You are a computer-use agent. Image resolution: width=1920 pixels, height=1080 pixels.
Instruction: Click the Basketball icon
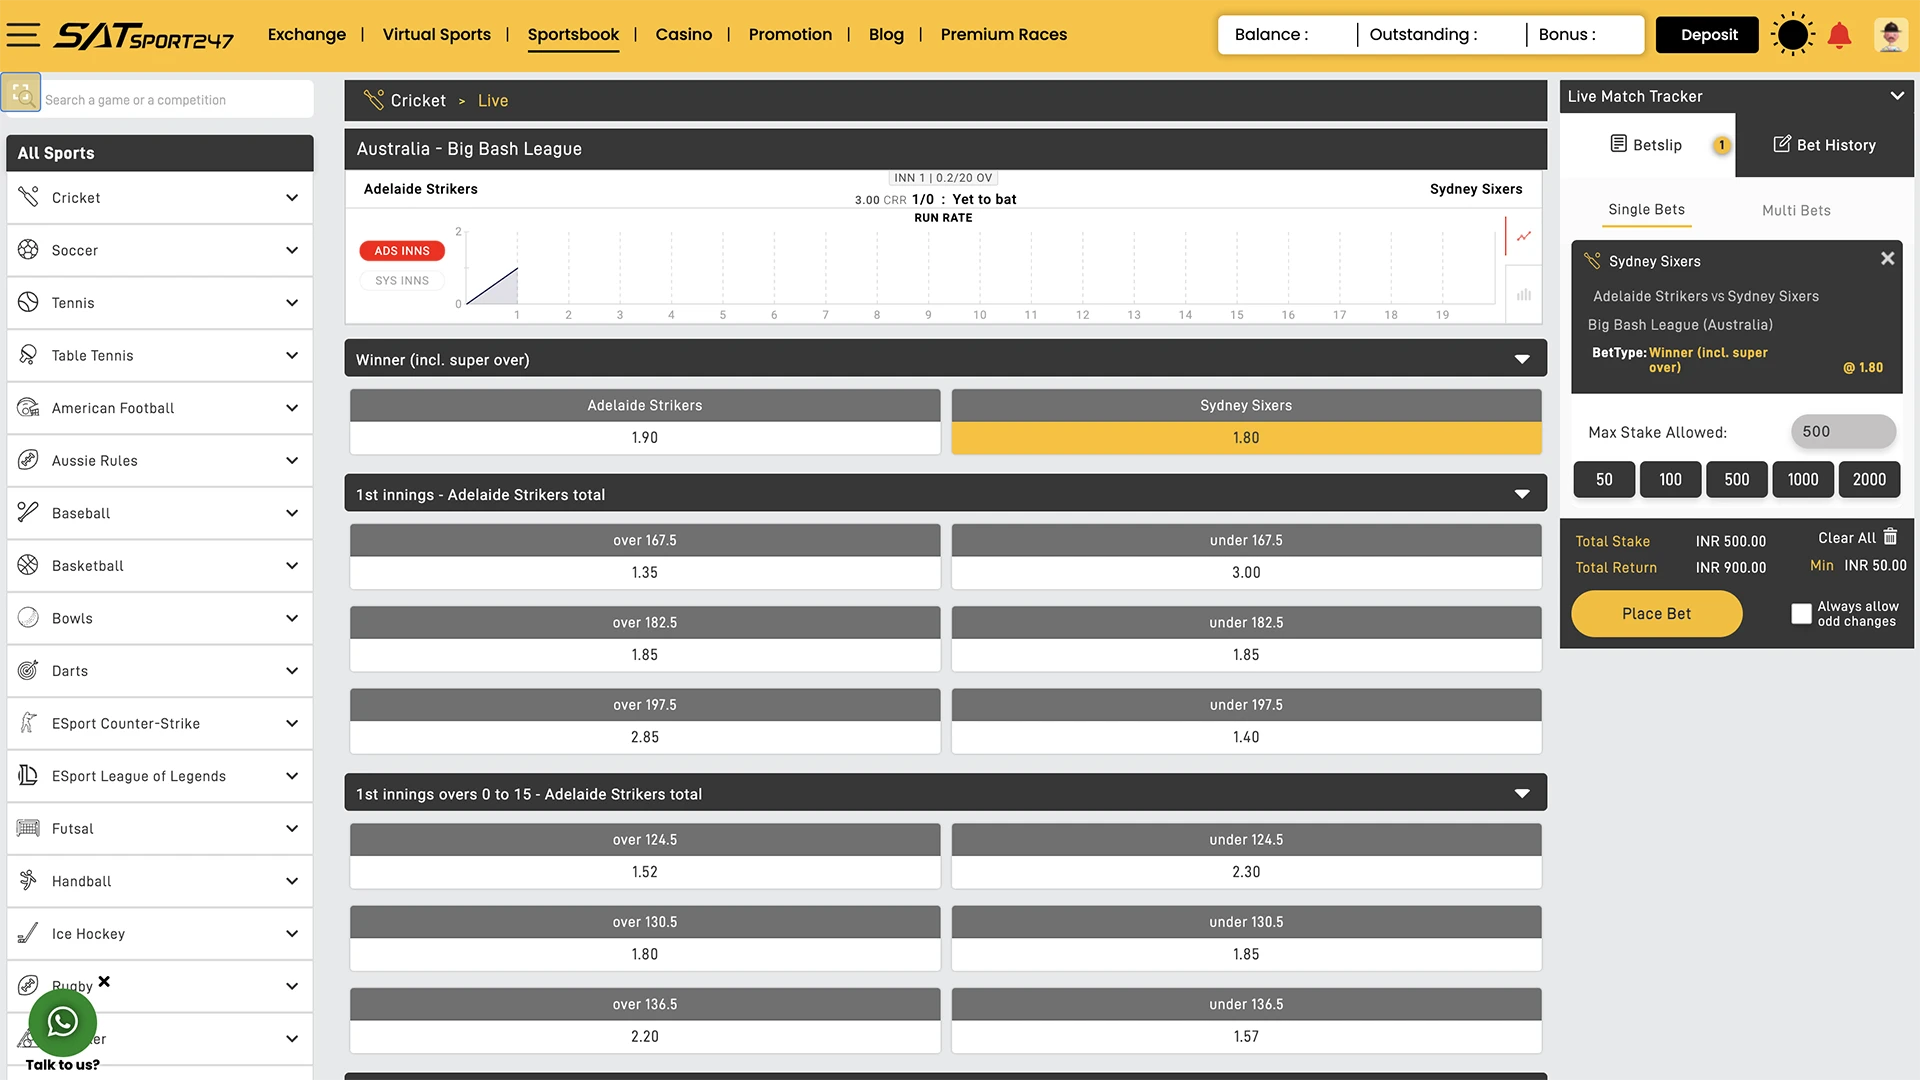(28, 565)
